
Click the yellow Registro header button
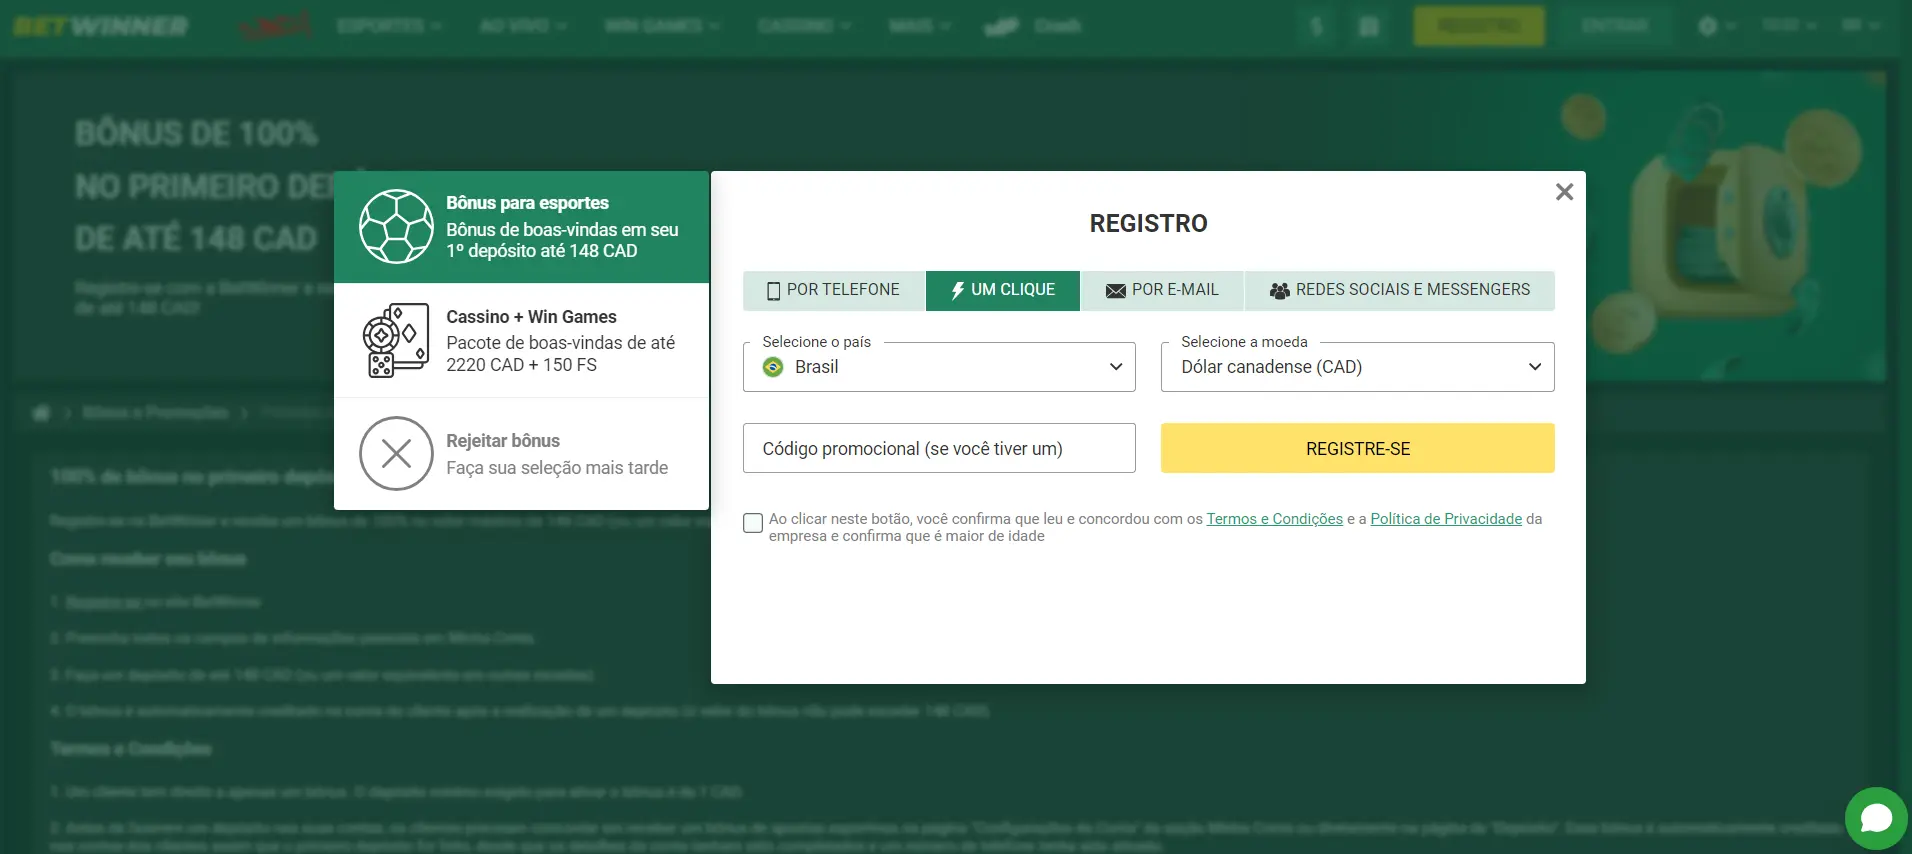1479,26
